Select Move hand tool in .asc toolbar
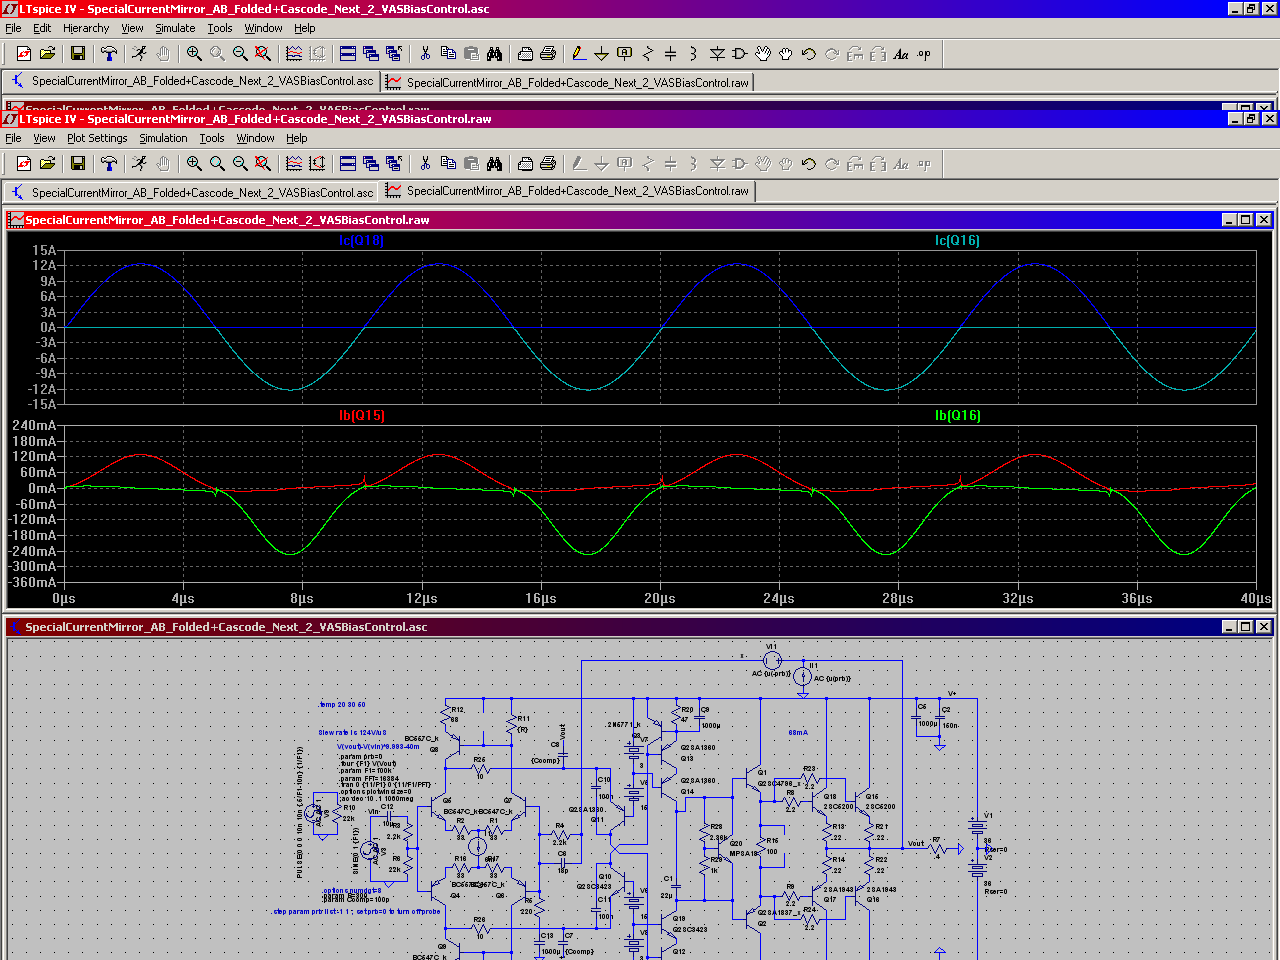 click(x=763, y=54)
